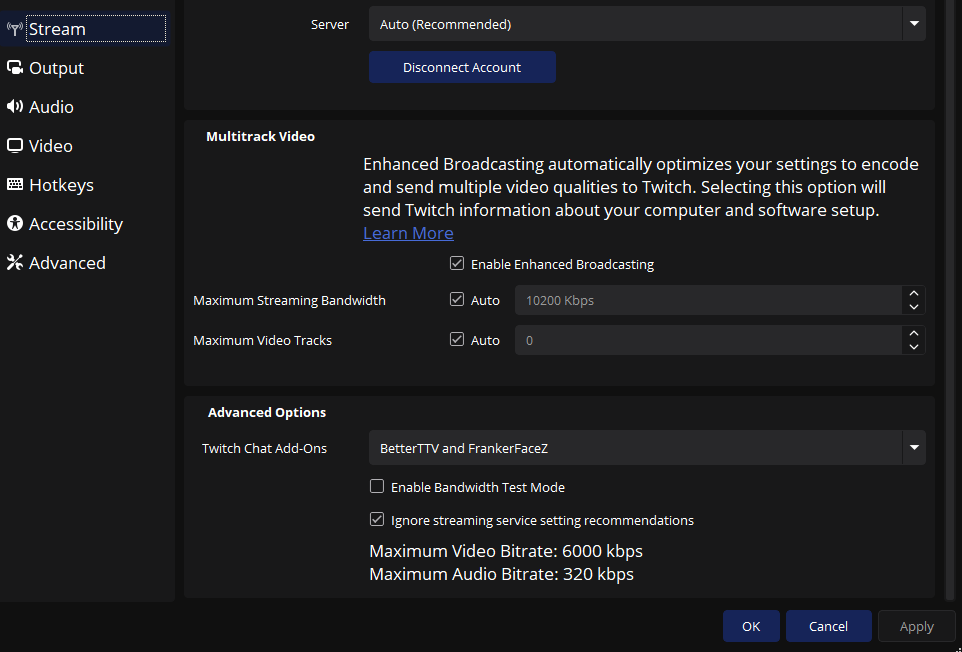Click the Server dropdown arrow
Image resolution: width=962 pixels, height=652 pixels.
click(x=914, y=24)
